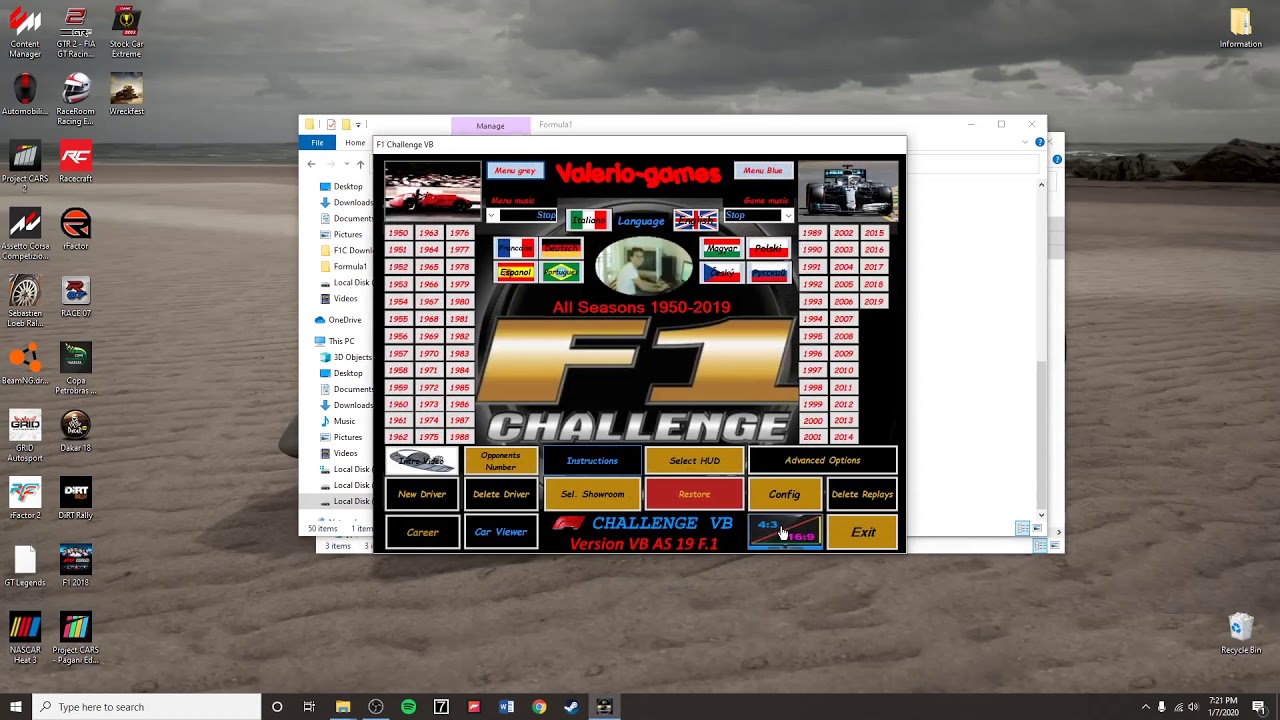1280x720 pixels.
Task: Select the 2019 season
Action: click(x=874, y=301)
